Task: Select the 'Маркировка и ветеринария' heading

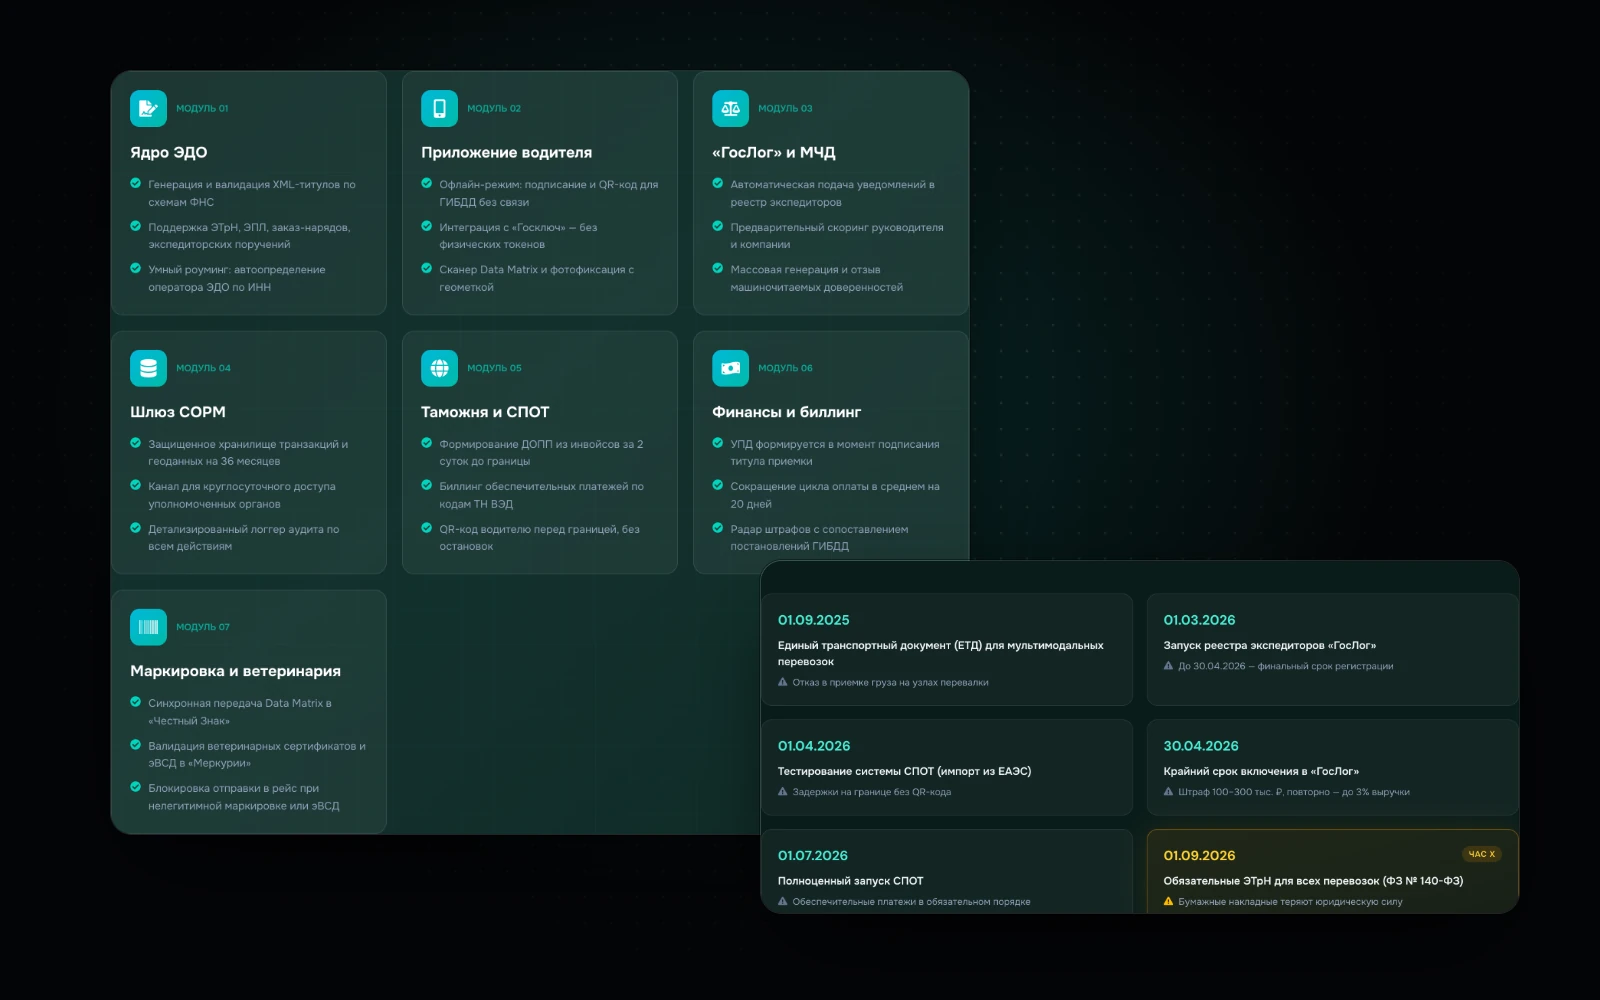Action: [x=235, y=671]
